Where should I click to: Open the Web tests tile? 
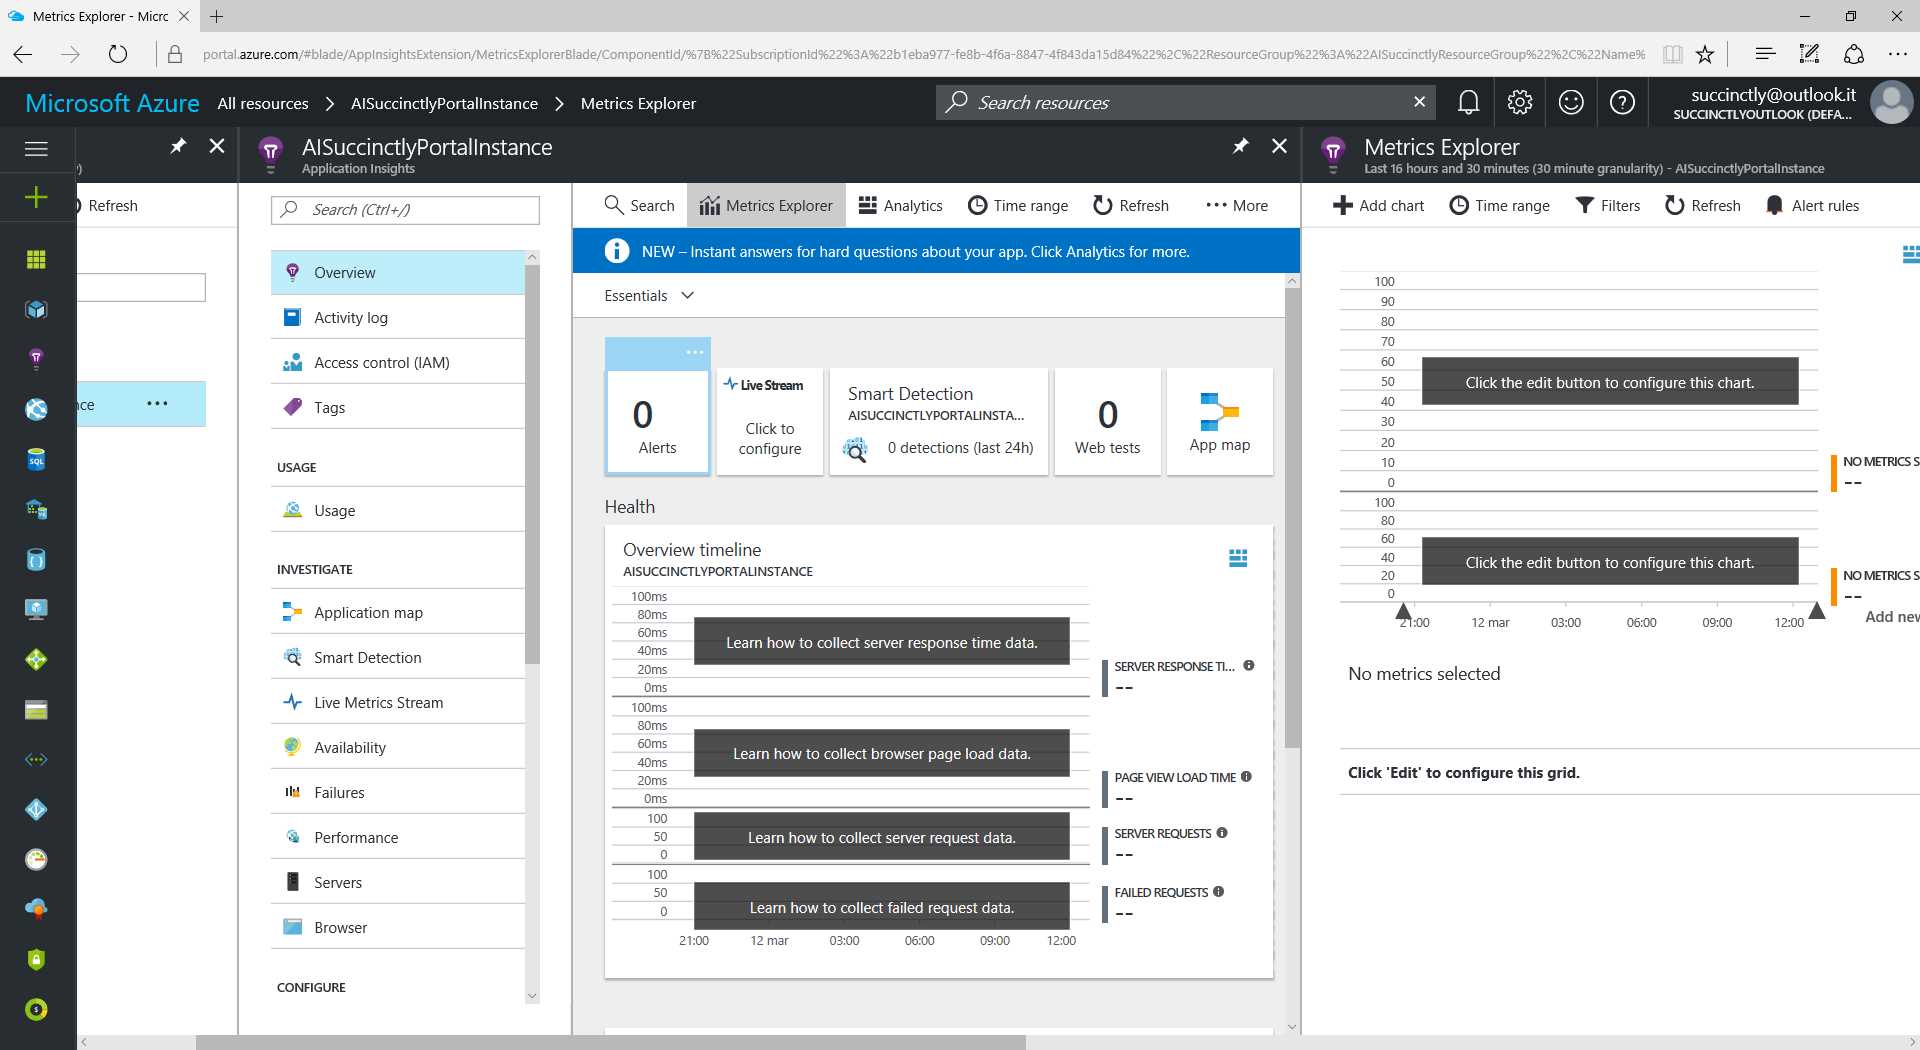click(1107, 422)
